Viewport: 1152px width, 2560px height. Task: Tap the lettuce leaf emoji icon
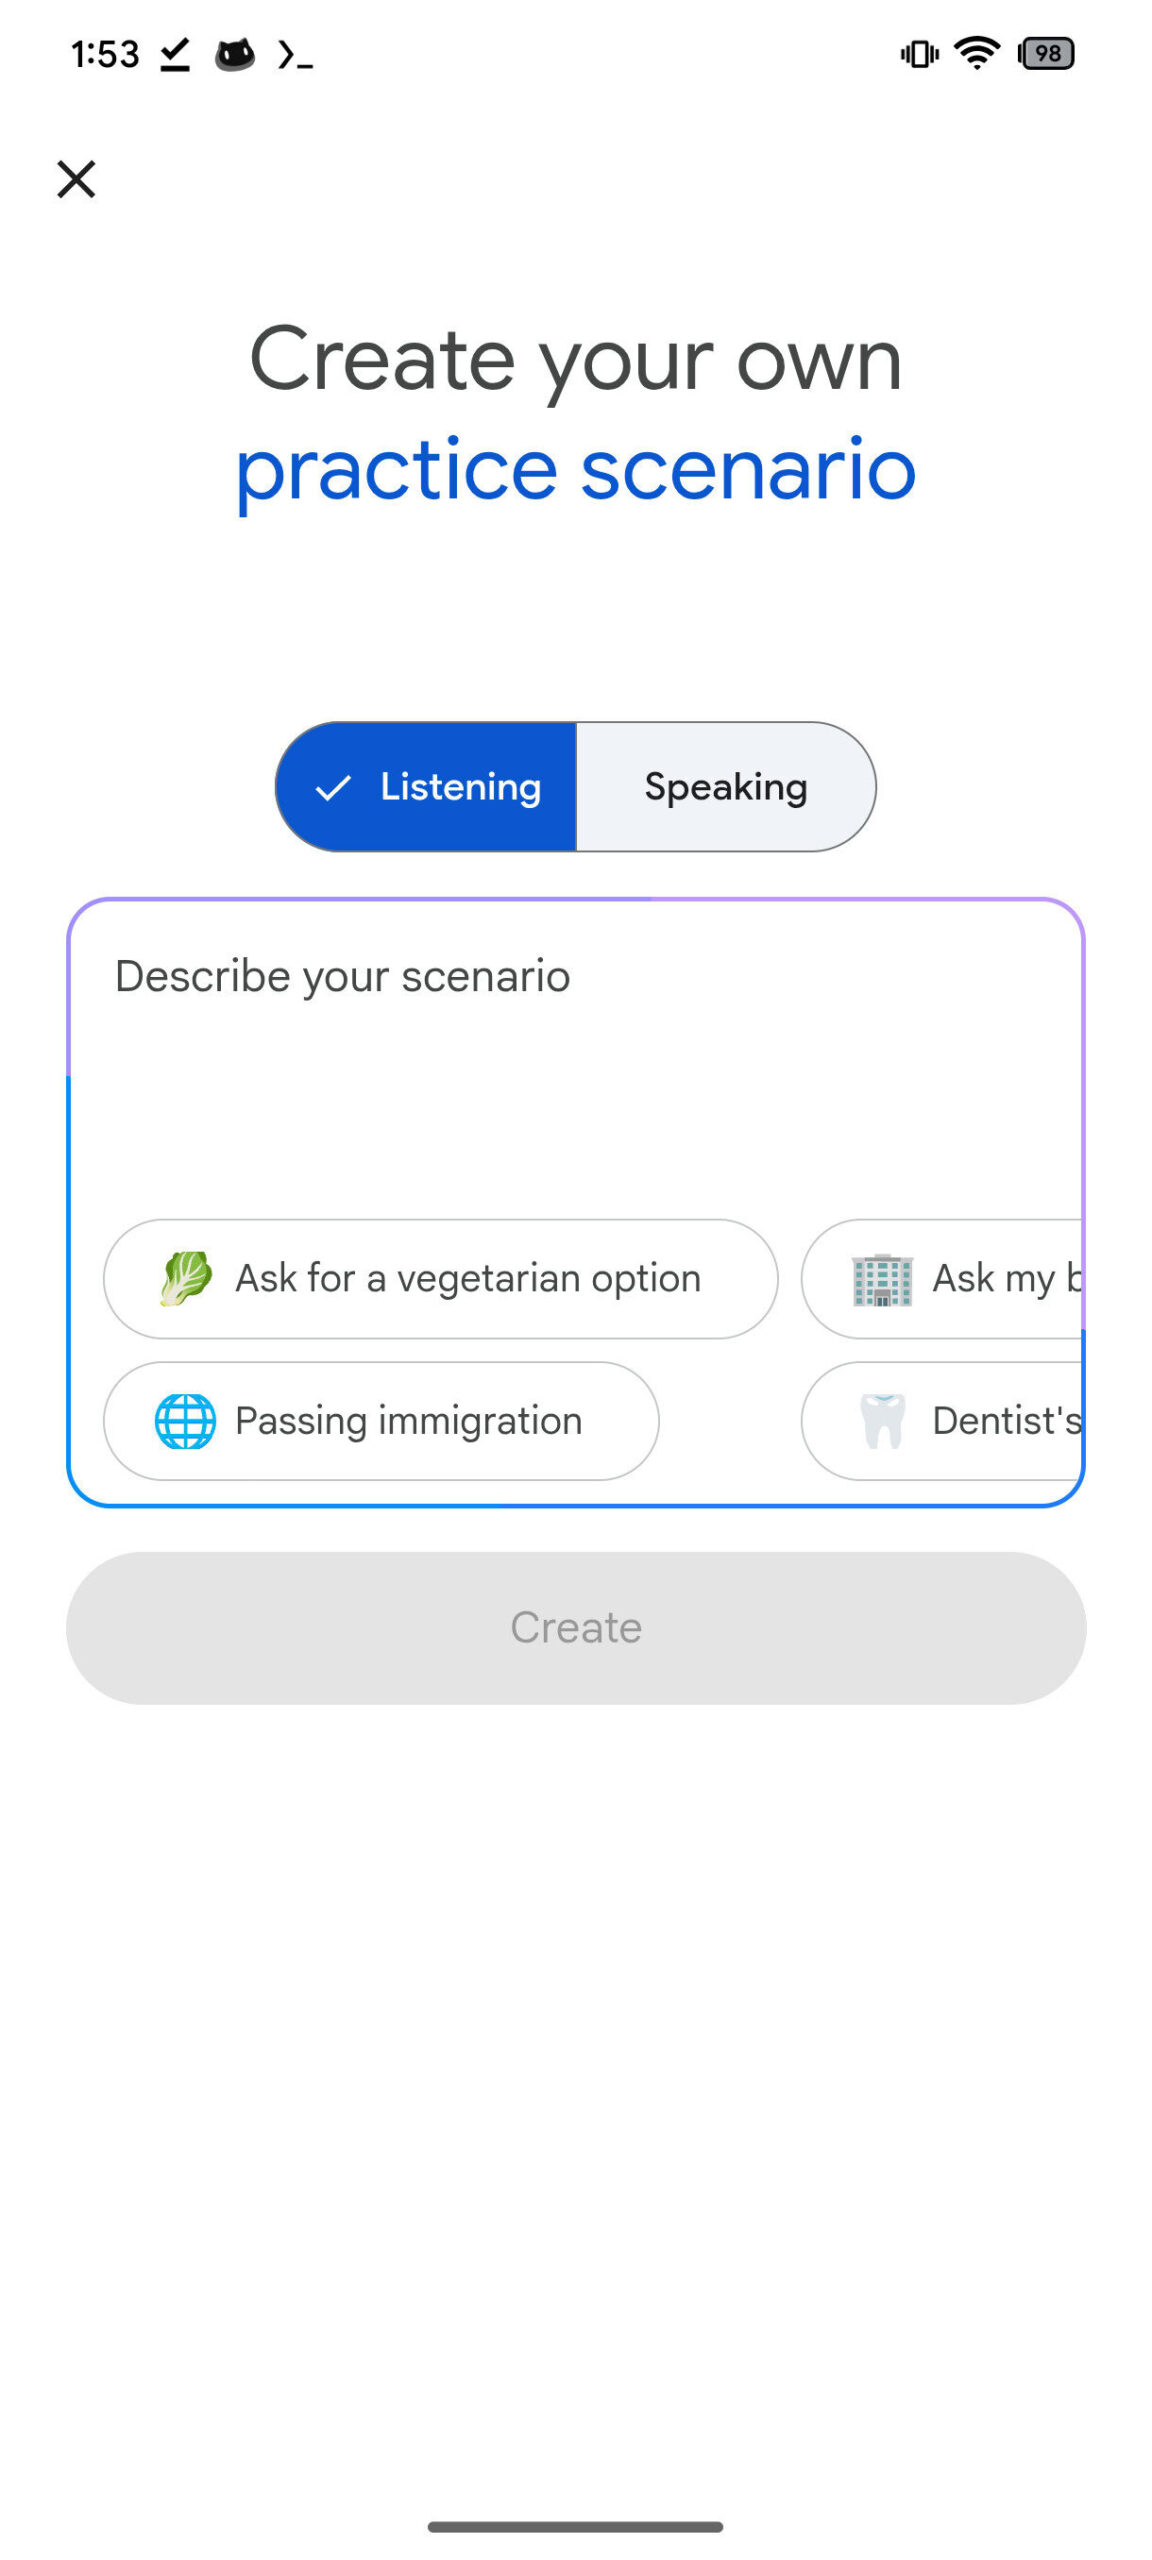(186, 1278)
